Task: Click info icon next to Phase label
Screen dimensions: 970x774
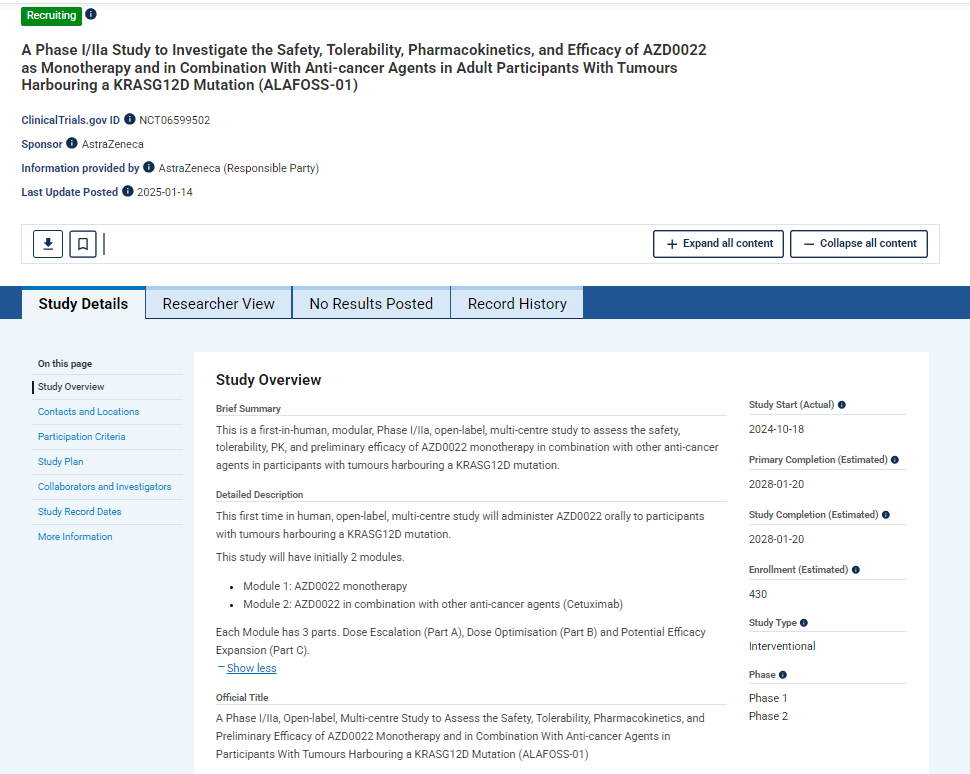Action: (783, 675)
